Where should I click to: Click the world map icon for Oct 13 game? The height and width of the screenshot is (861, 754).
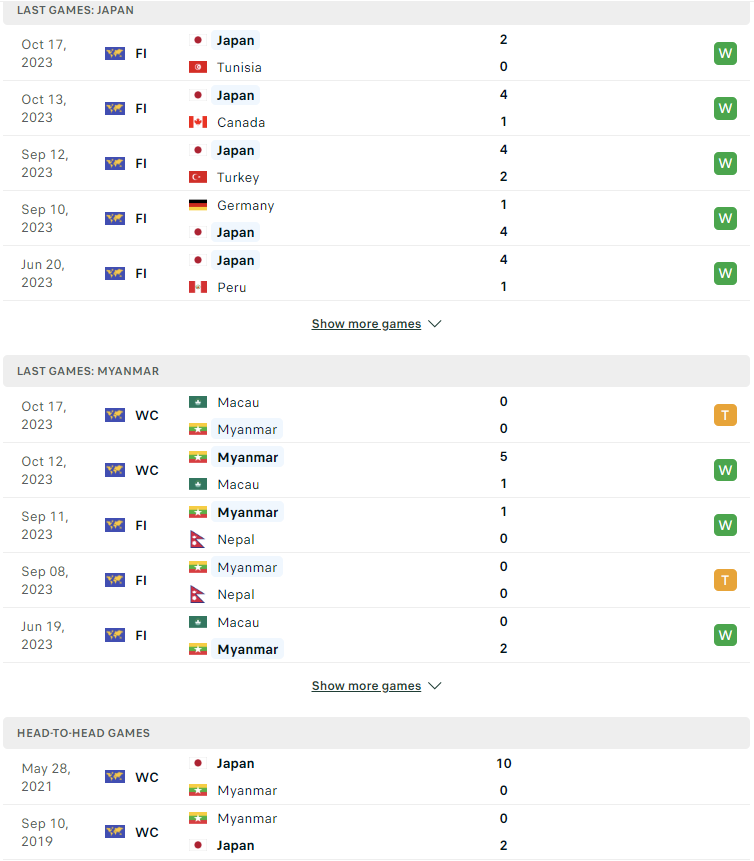(x=115, y=108)
